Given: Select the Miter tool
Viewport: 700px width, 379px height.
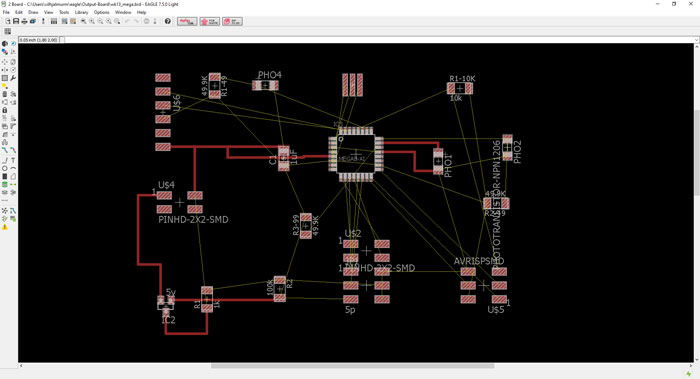Looking at the screenshot, I should click(13, 126).
